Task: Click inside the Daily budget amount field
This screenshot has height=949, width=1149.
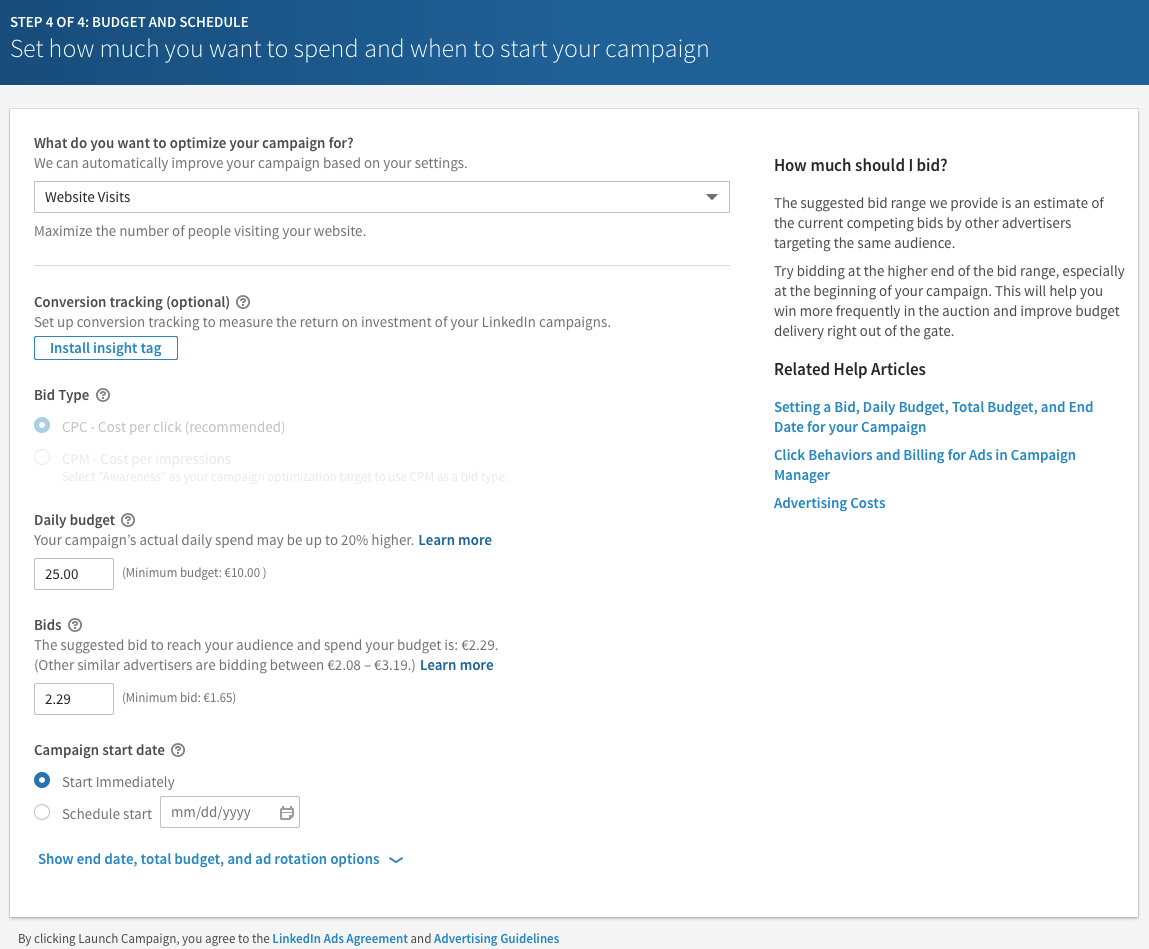Action: [73, 573]
